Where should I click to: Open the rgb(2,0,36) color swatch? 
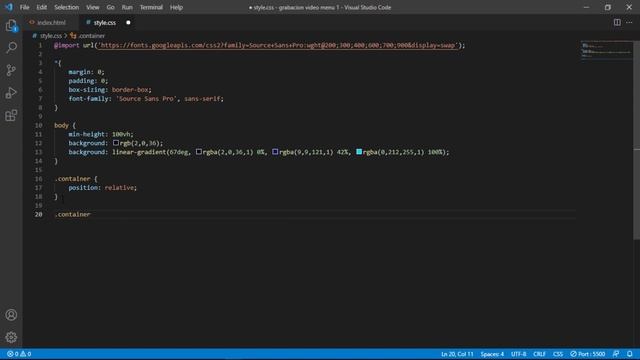coord(116,143)
